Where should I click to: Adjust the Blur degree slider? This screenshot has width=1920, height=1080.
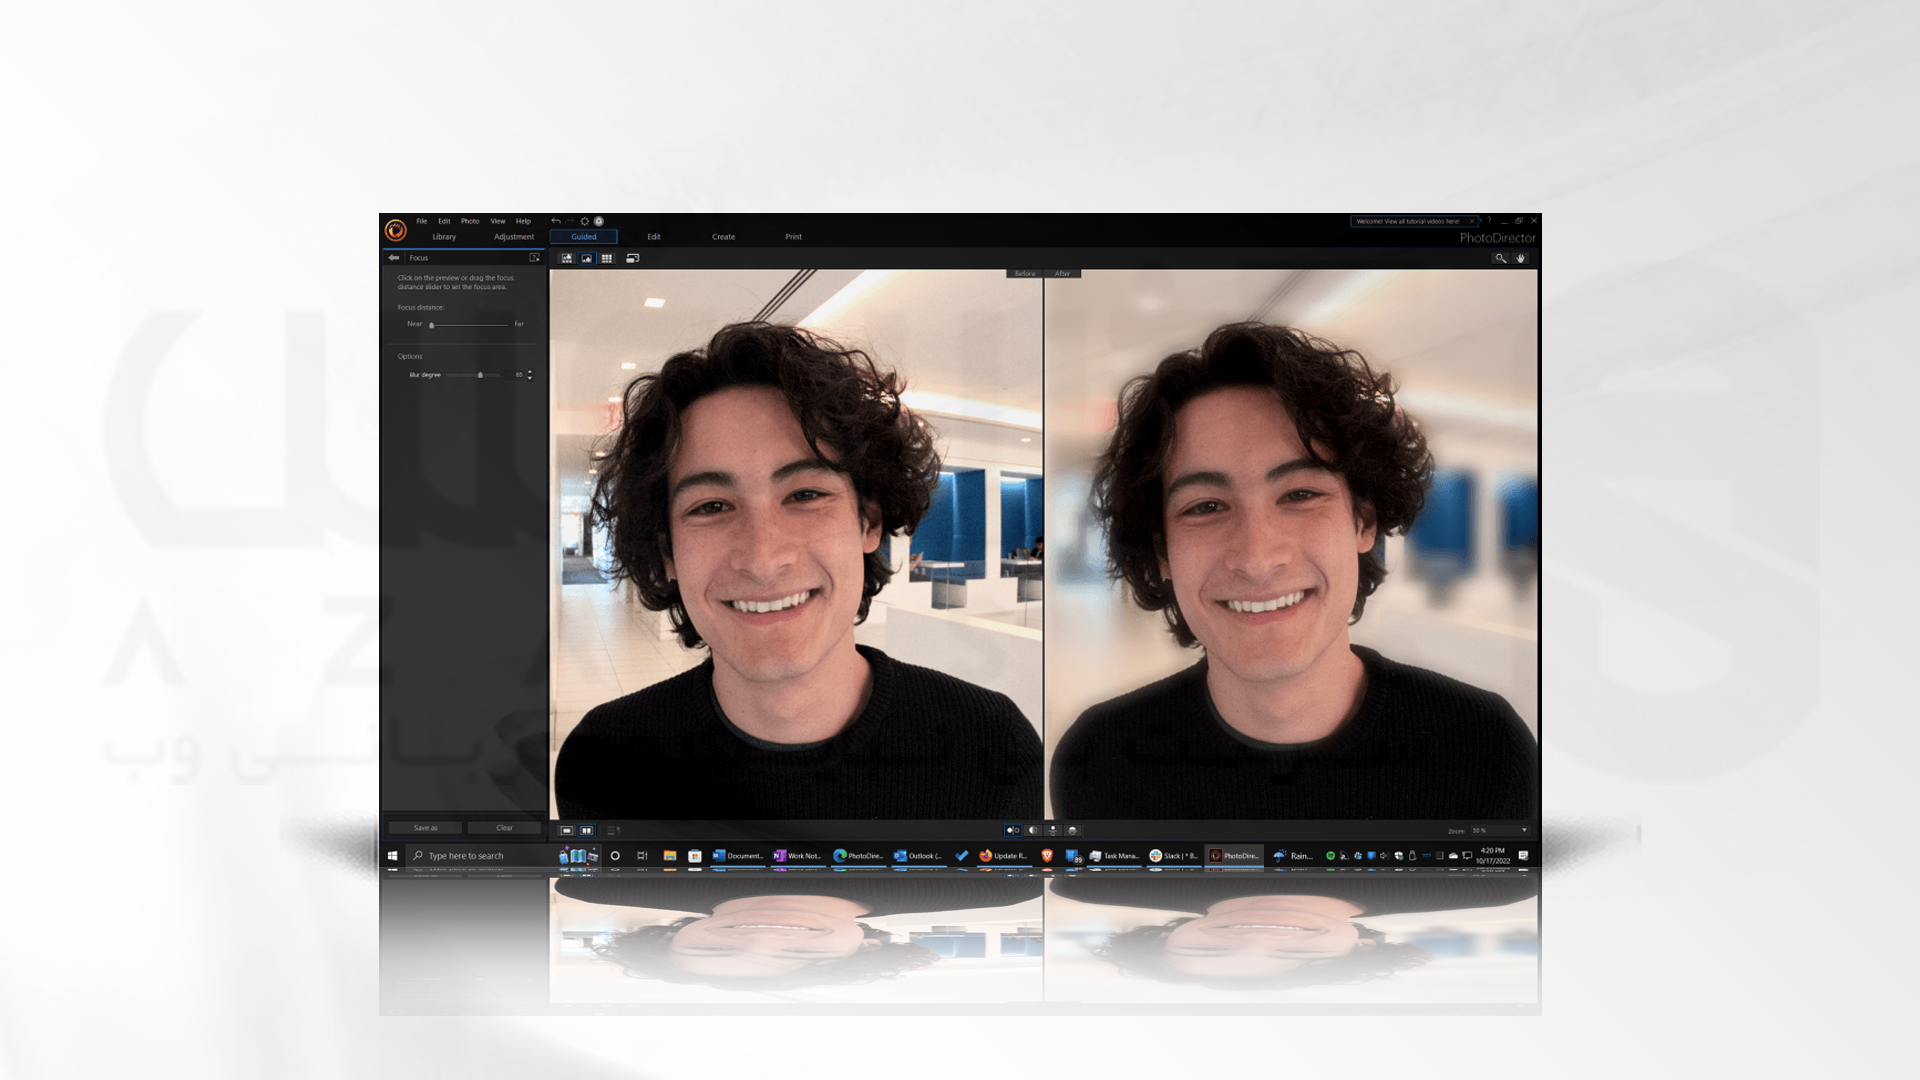474,375
